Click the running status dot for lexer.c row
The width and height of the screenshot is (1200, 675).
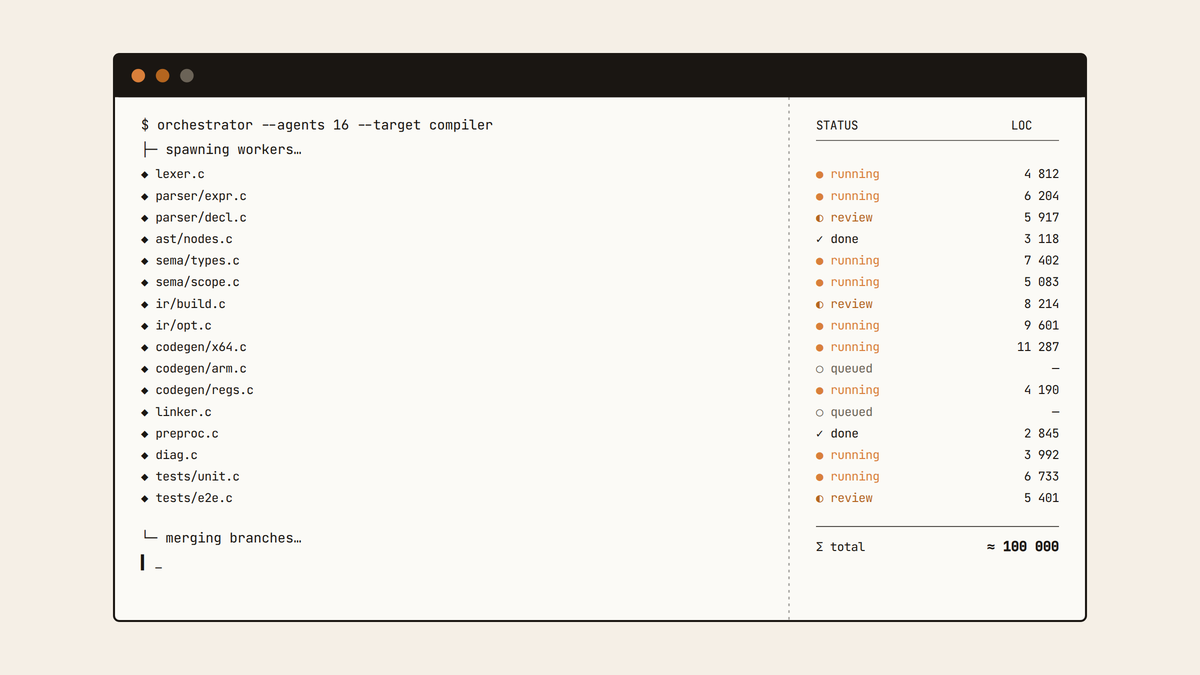[x=820, y=174]
